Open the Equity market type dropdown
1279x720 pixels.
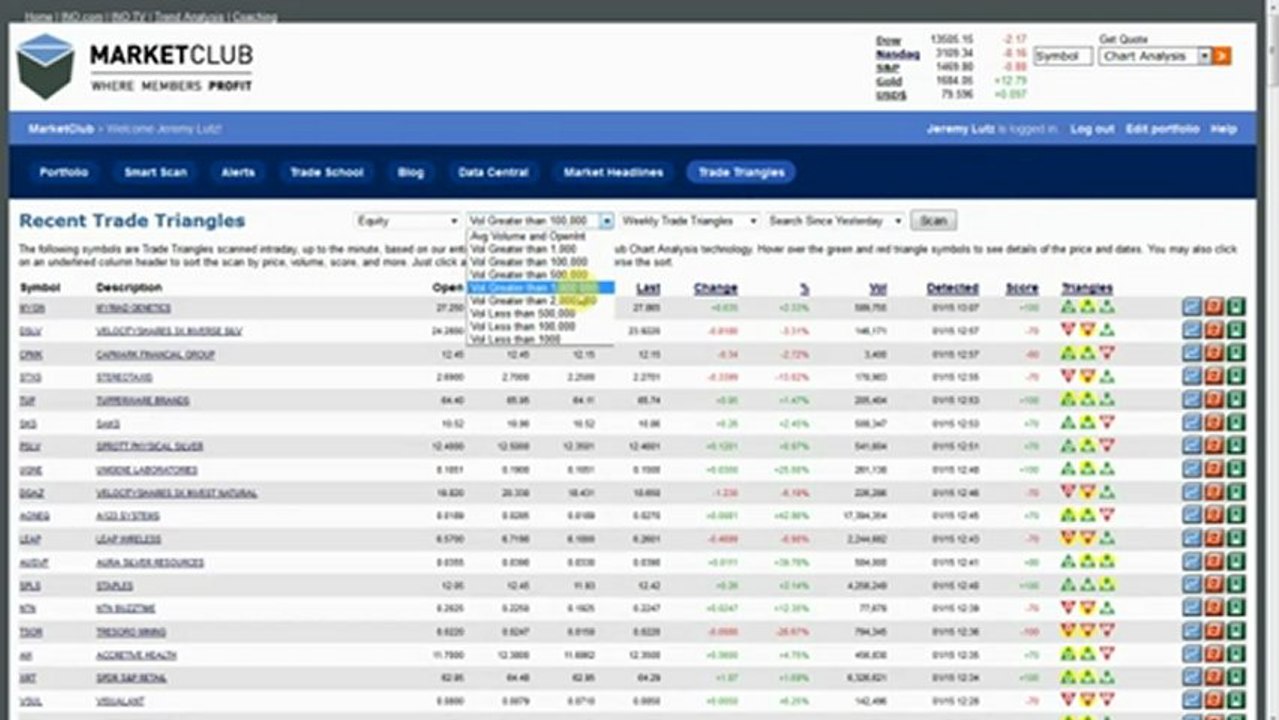(x=407, y=220)
